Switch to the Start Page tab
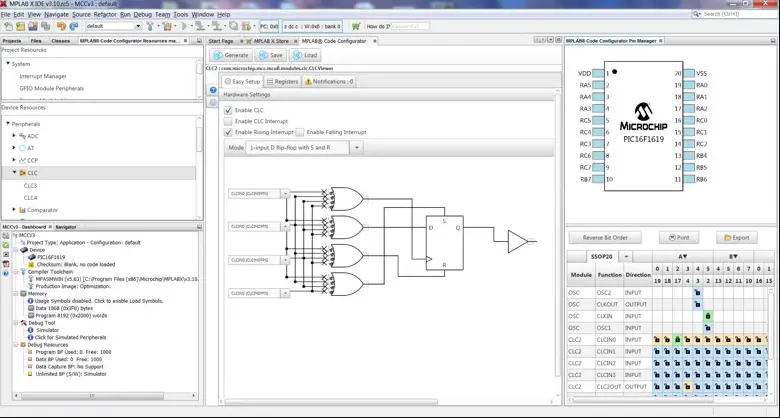Viewport: 780px width, 418px height. pyautogui.click(x=220, y=41)
